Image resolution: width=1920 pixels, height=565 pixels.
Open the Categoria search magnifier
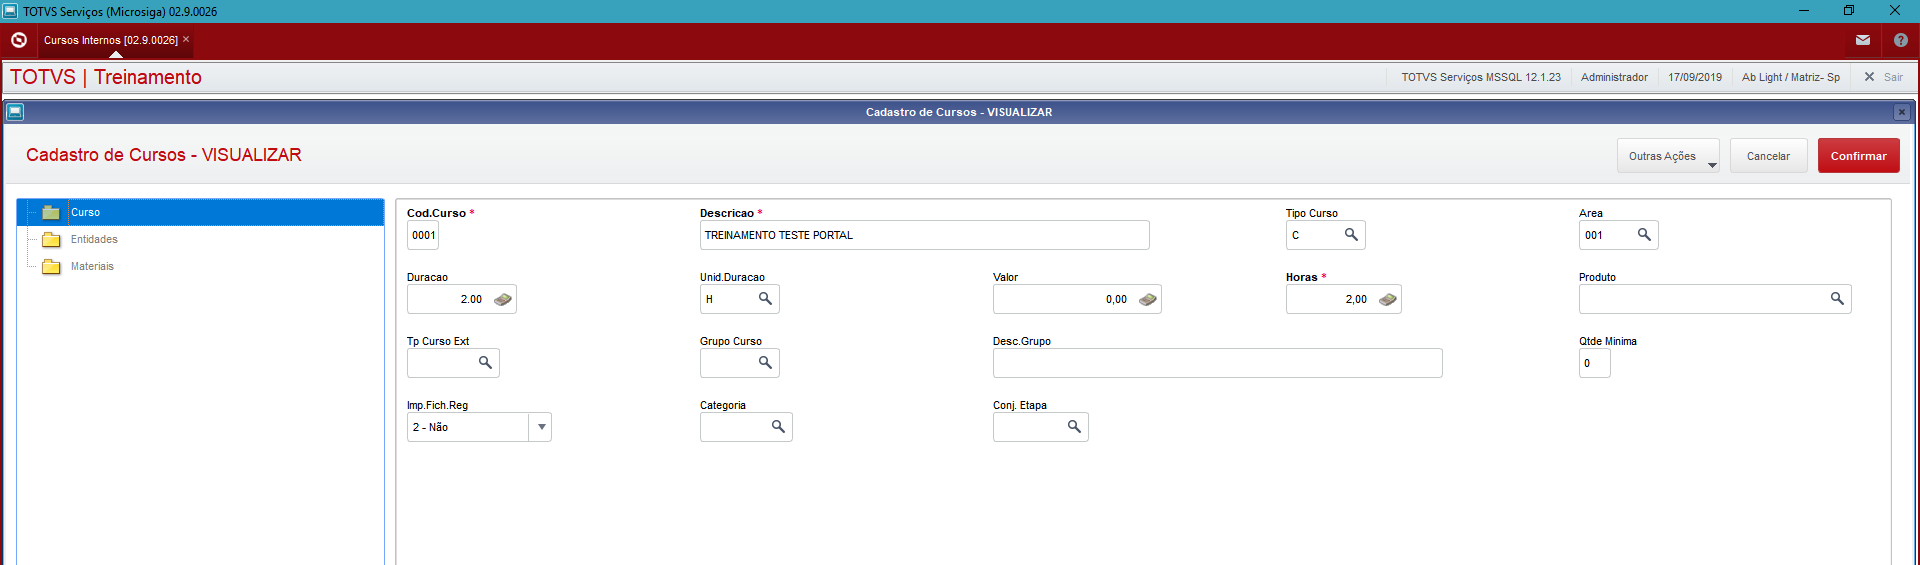coord(778,427)
